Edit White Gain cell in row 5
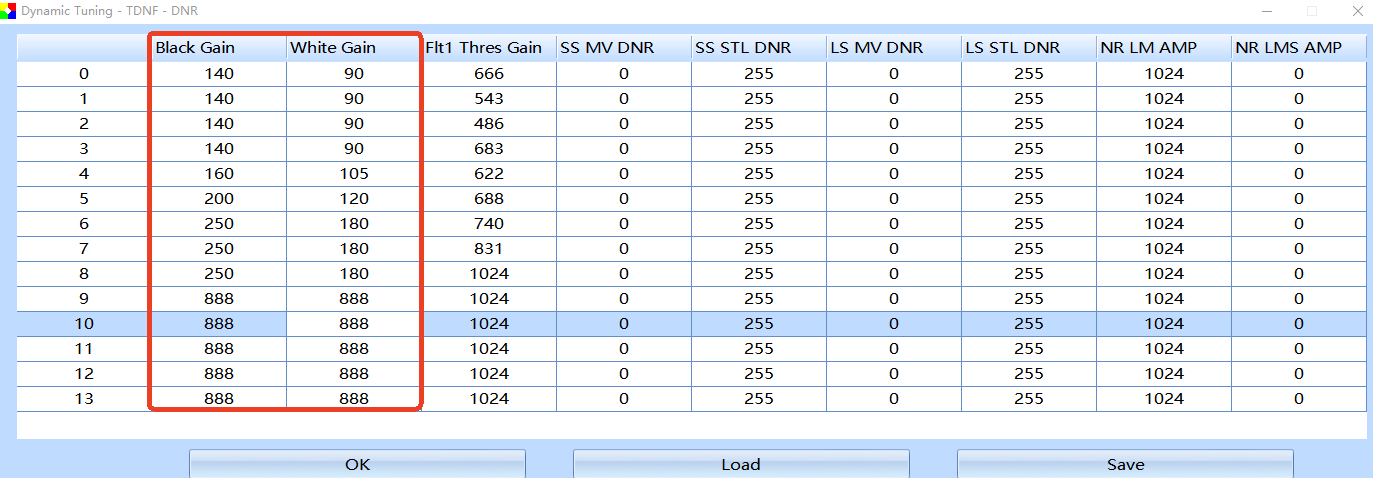The width and height of the screenshot is (1373, 478). click(x=353, y=199)
